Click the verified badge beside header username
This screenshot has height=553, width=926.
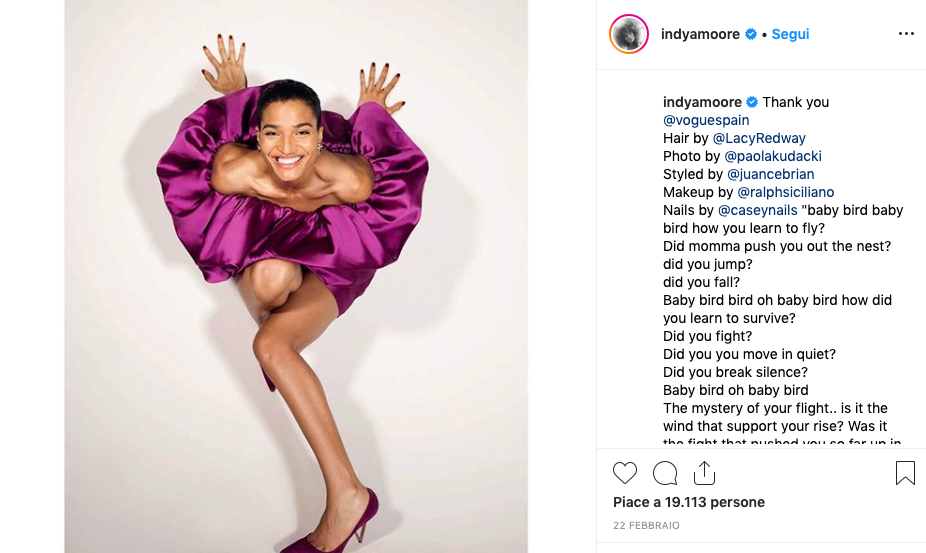(x=751, y=34)
